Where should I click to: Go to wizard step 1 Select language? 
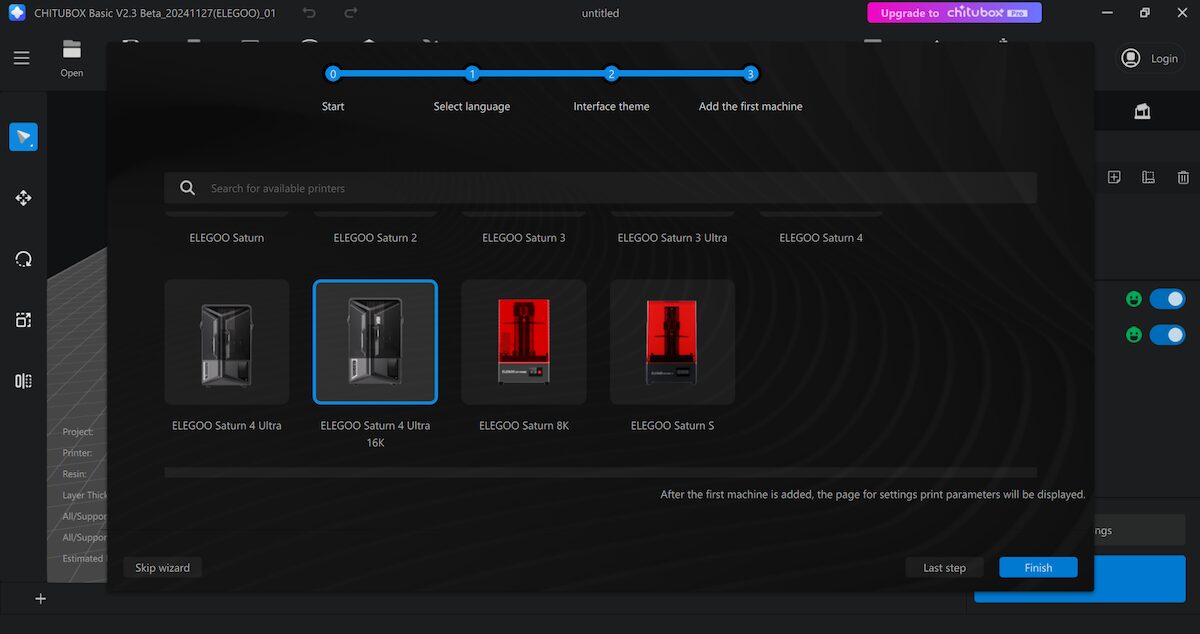click(472, 74)
